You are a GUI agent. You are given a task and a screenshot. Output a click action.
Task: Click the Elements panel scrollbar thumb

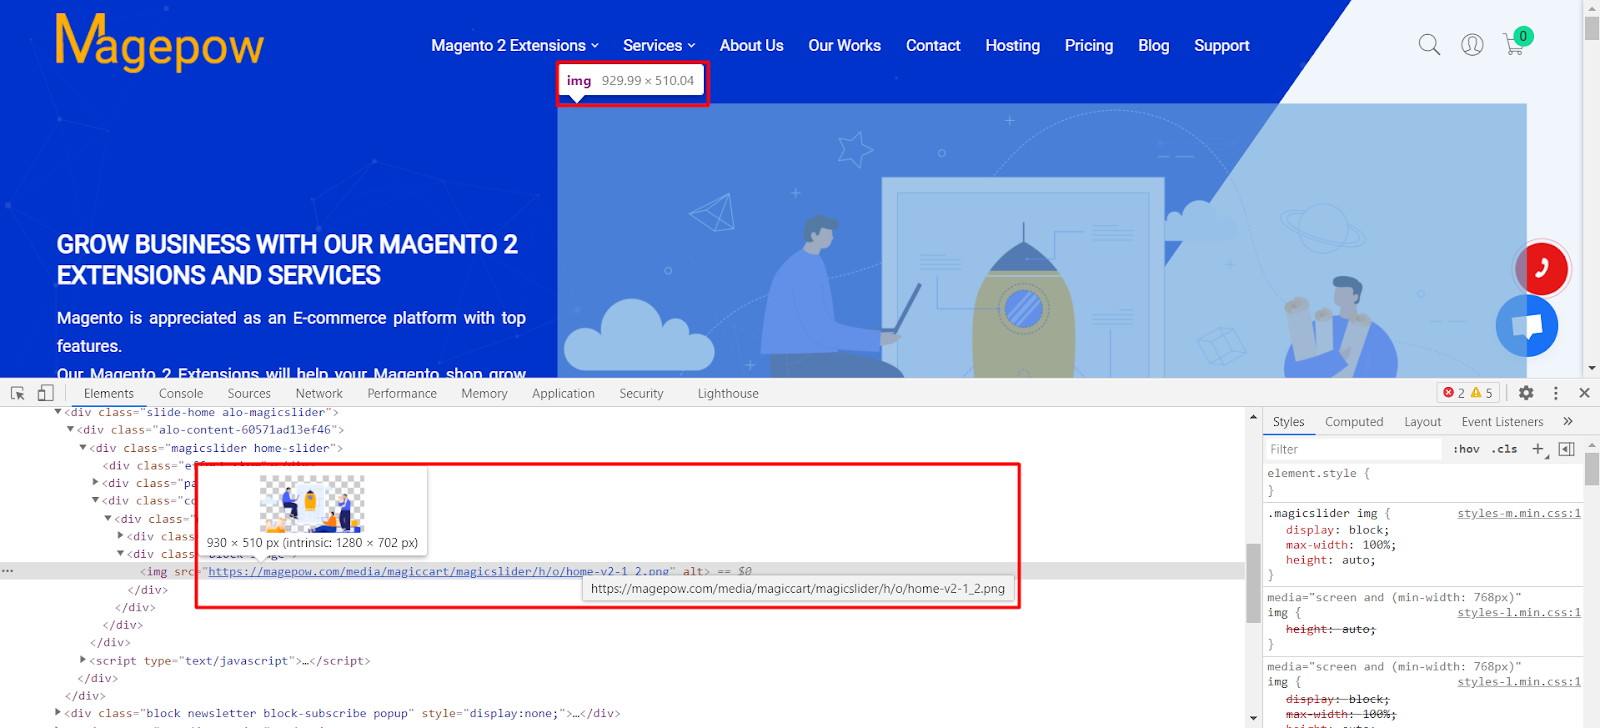1253,582
